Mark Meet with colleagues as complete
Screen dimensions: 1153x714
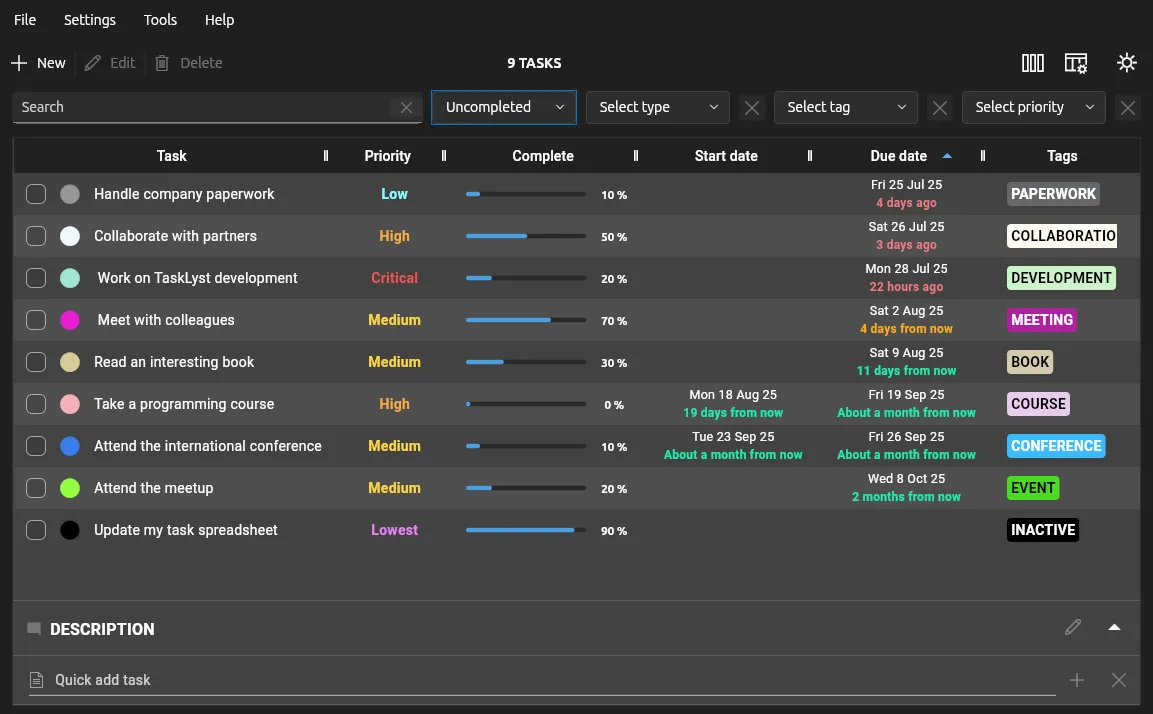click(x=36, y=320)
